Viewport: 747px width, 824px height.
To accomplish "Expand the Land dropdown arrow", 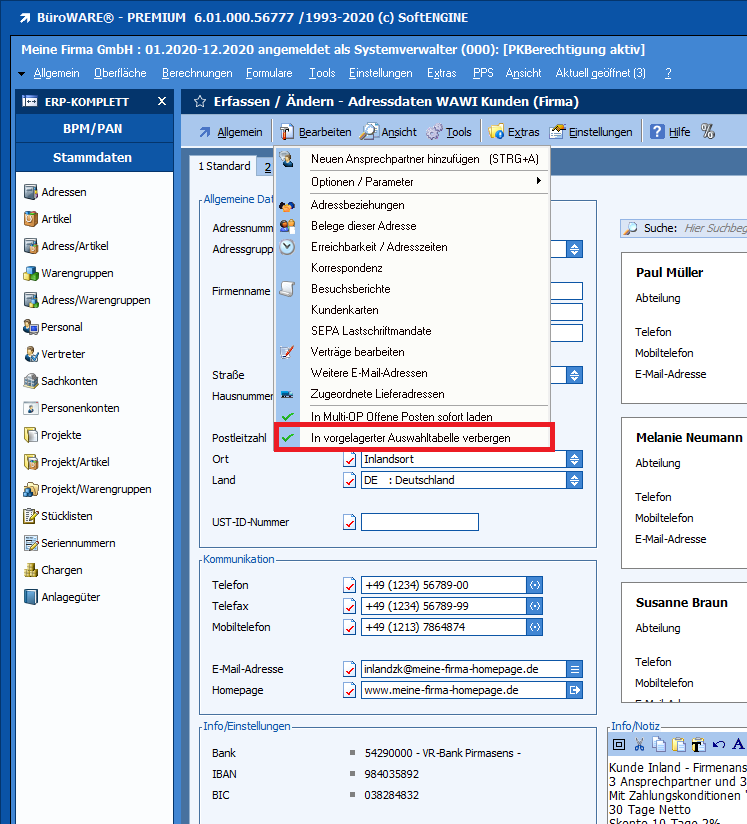I will [574, 480].
